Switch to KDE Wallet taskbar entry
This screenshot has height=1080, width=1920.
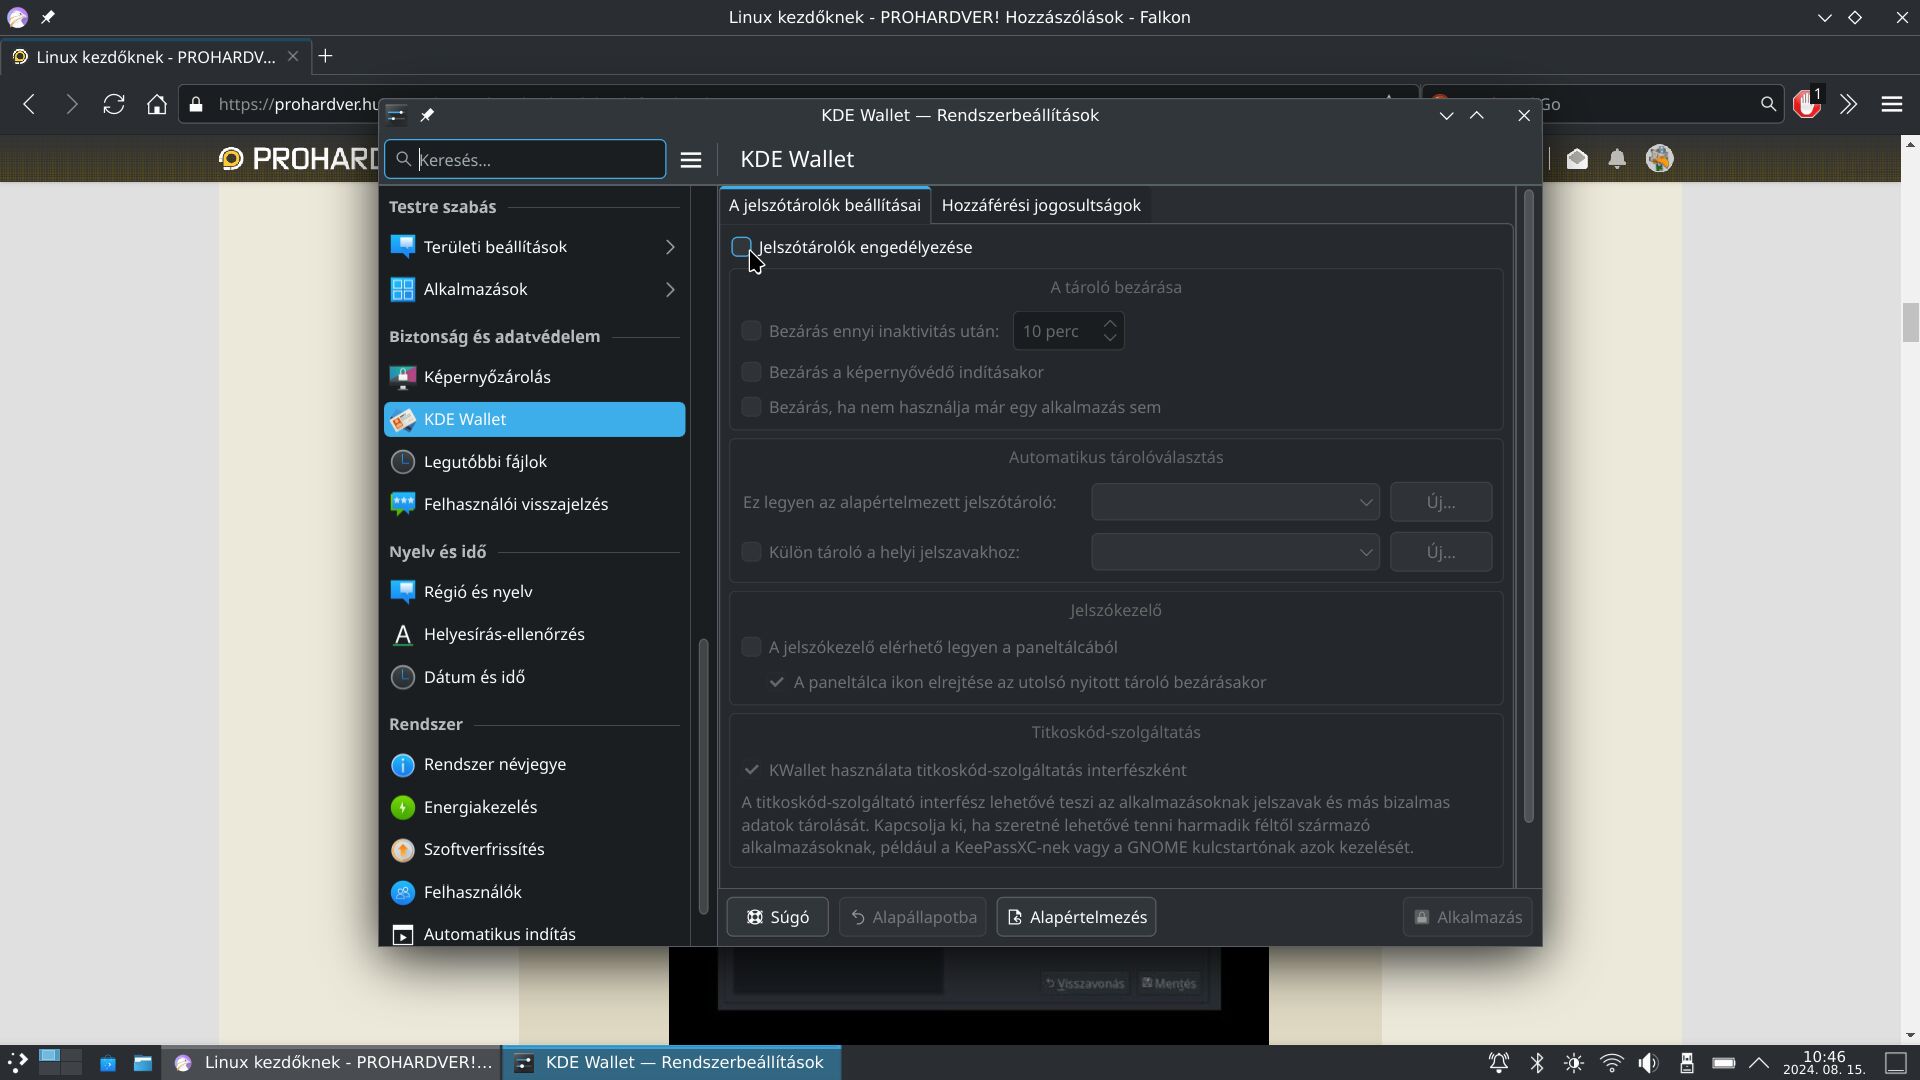pyautogui.click(x=671, y=1062)
